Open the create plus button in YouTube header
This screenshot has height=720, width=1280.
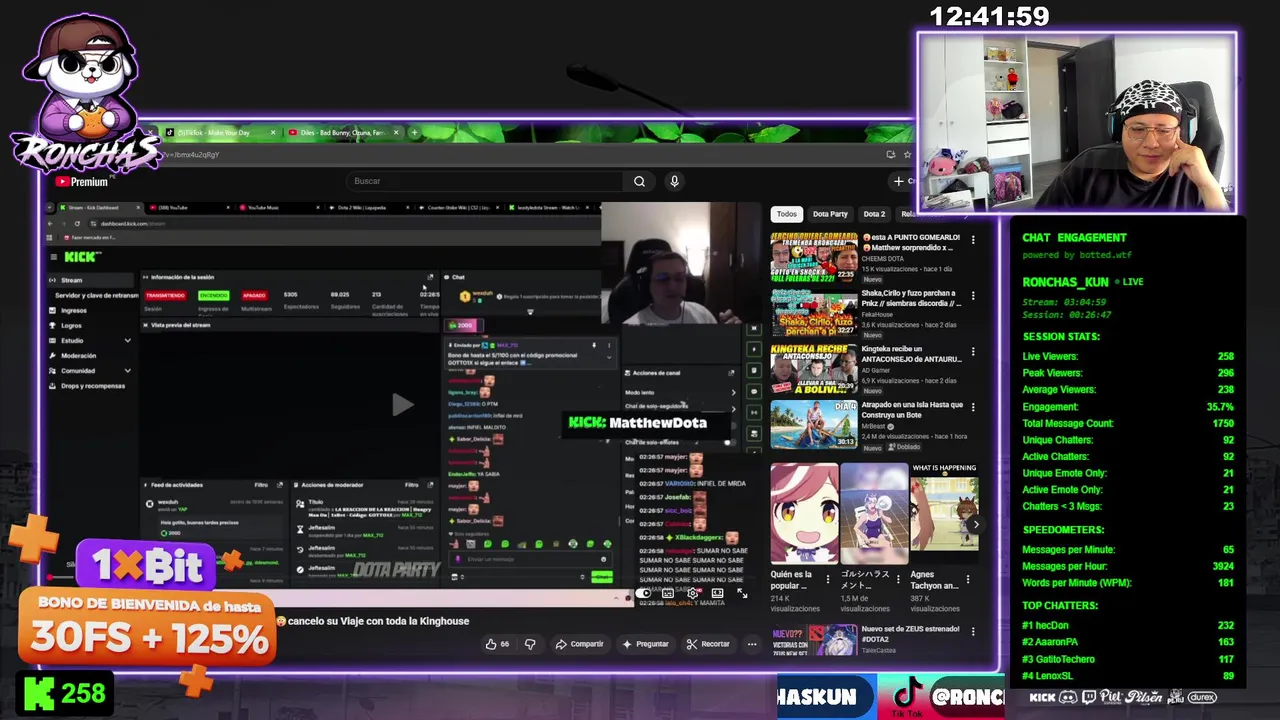899,181
